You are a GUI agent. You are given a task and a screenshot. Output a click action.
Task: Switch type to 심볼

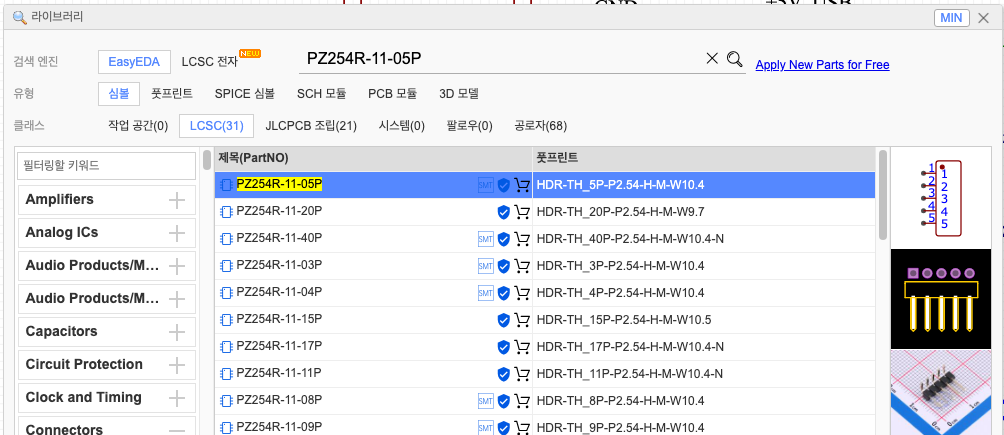click(118, 94)
